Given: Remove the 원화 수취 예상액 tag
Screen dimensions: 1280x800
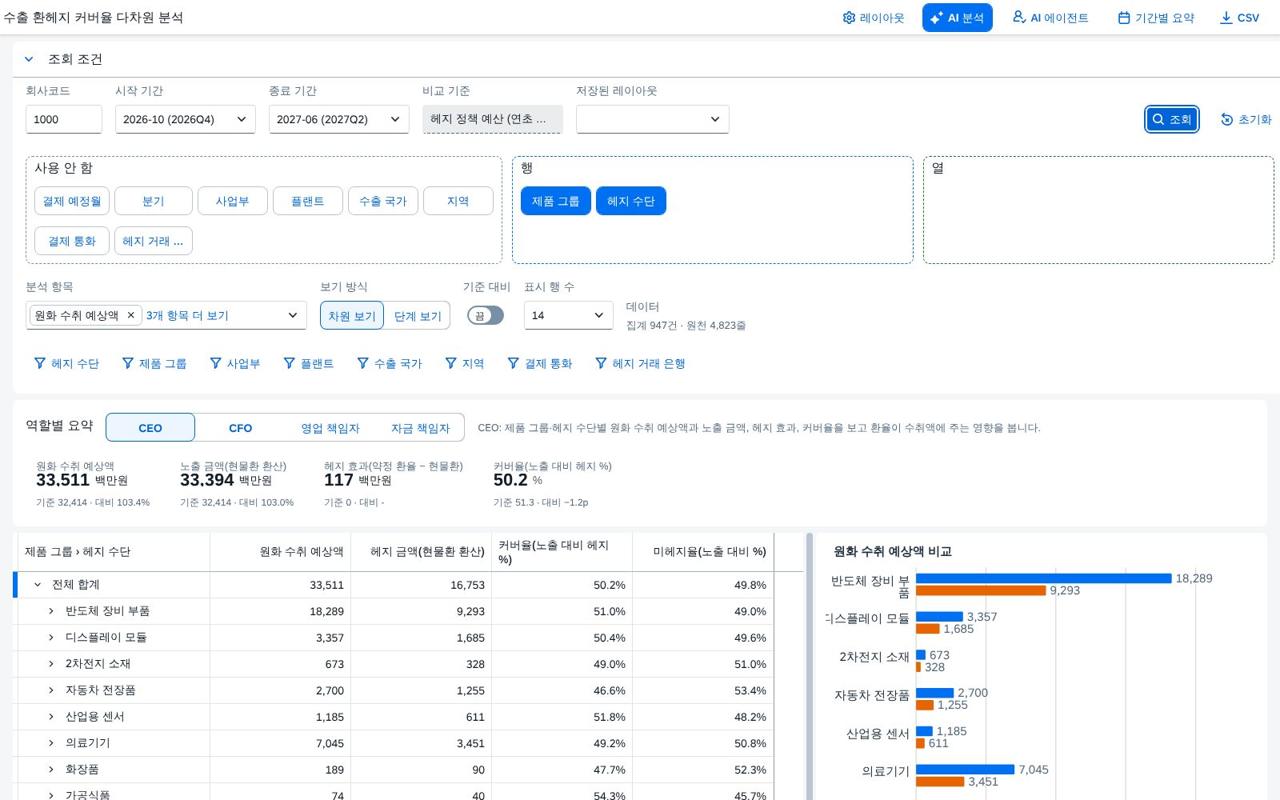Looking at the screenshot, I should click(x=130, y=315).
